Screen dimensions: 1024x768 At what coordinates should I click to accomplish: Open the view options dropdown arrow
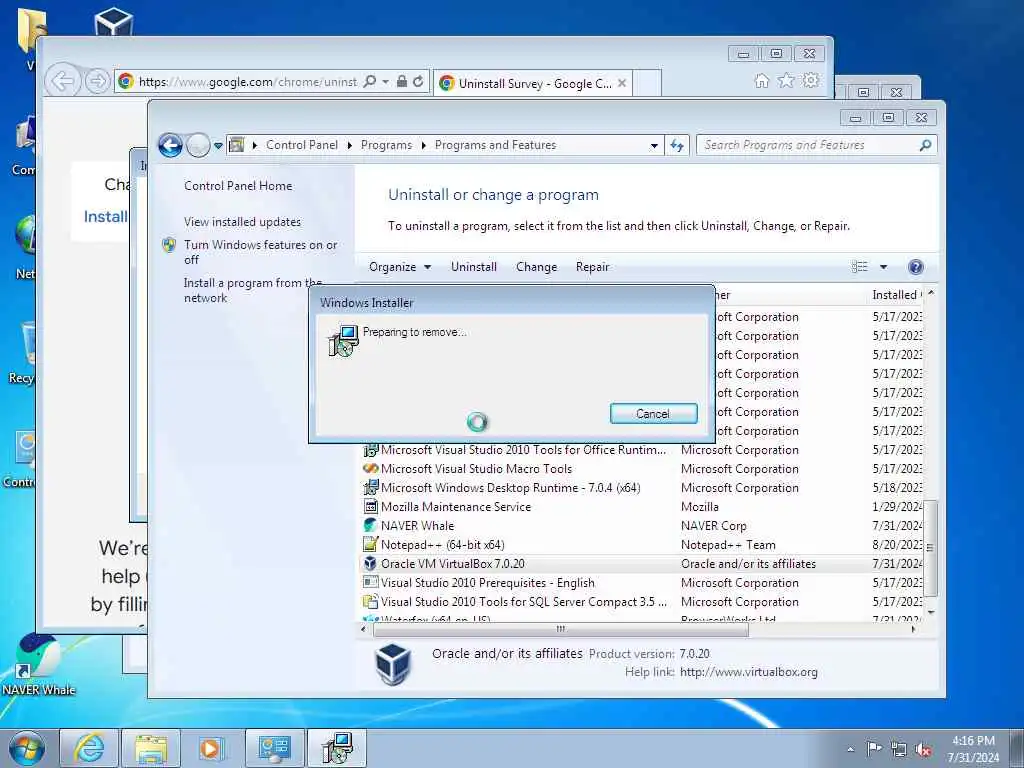coord(883,266)
